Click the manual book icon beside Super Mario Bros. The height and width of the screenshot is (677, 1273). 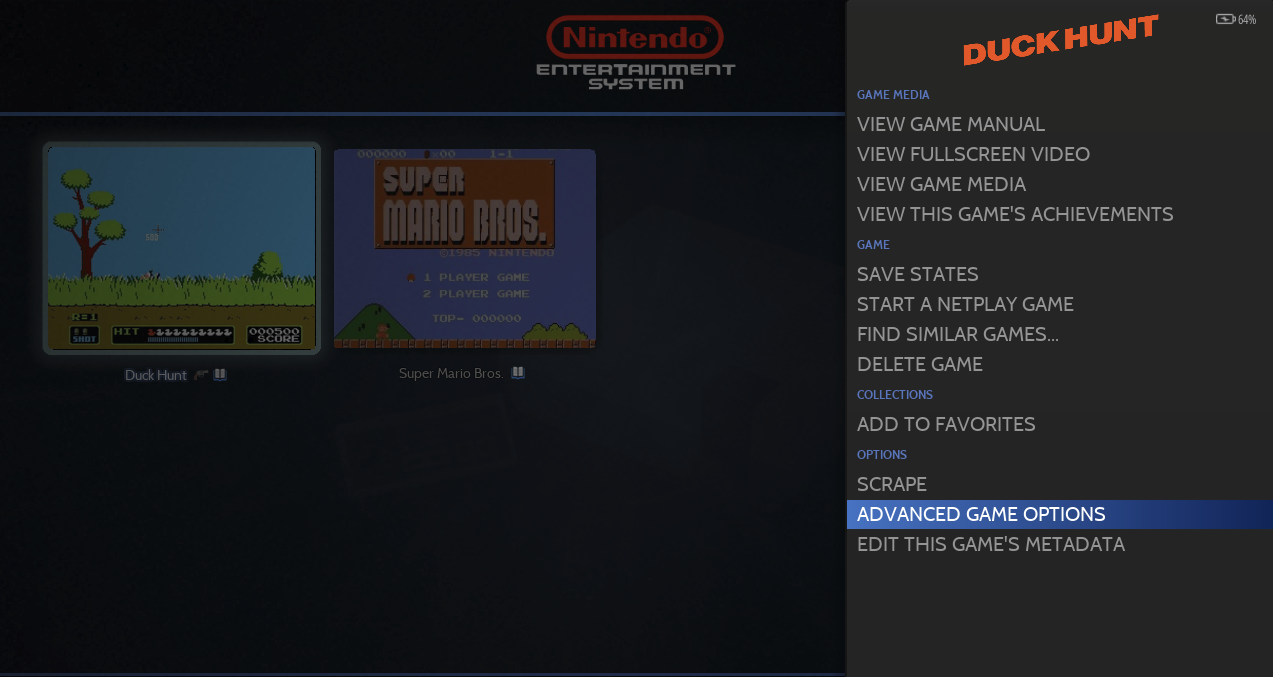click(x=518, y=373)
